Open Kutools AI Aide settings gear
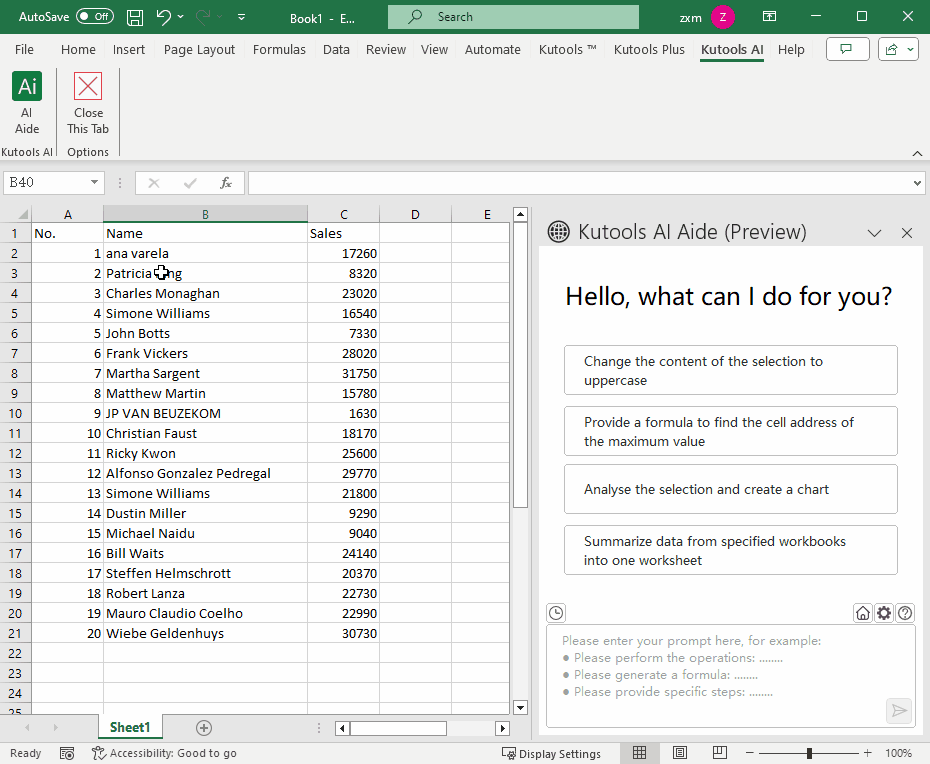 [x=884, y=613]
